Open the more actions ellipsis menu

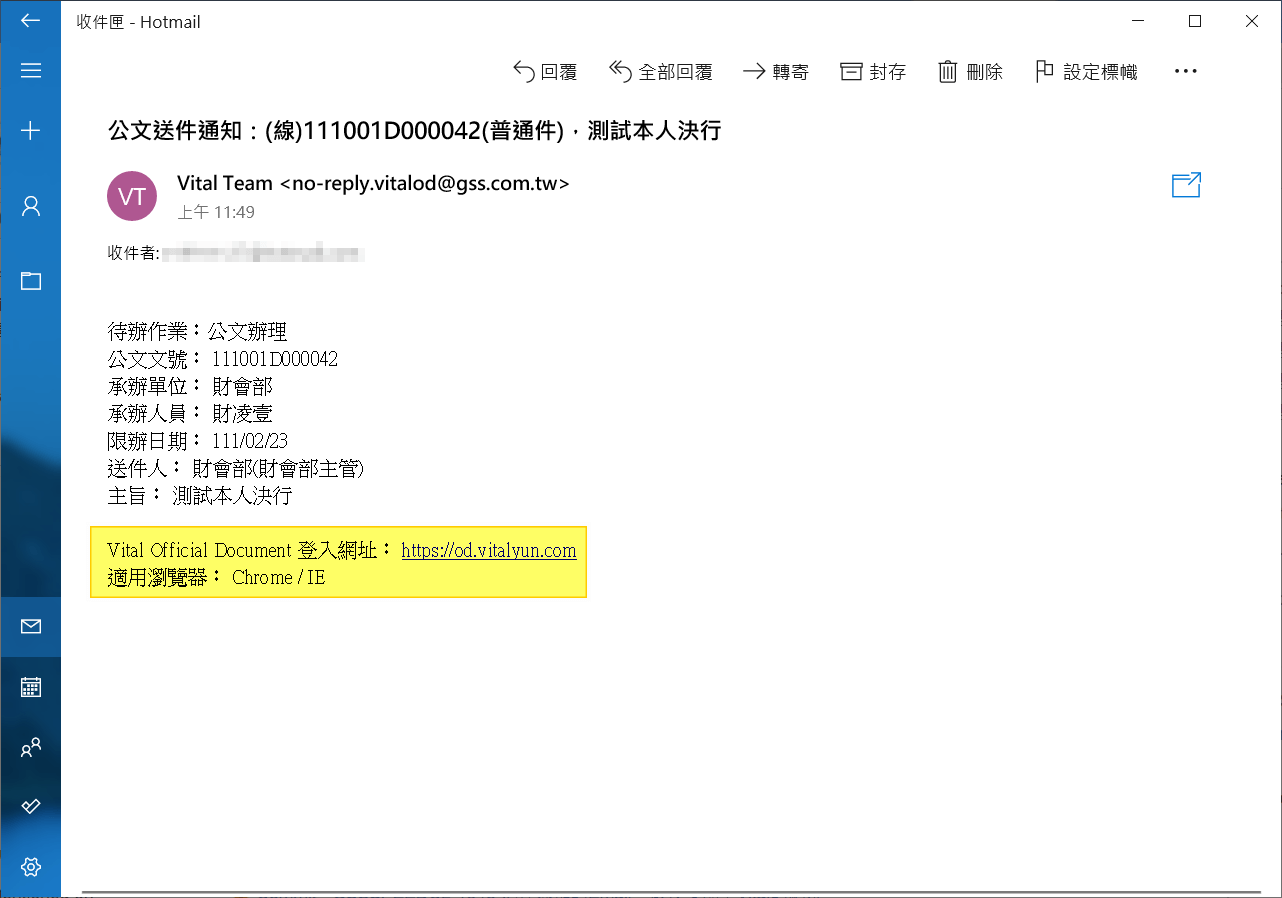[1185, 72]
